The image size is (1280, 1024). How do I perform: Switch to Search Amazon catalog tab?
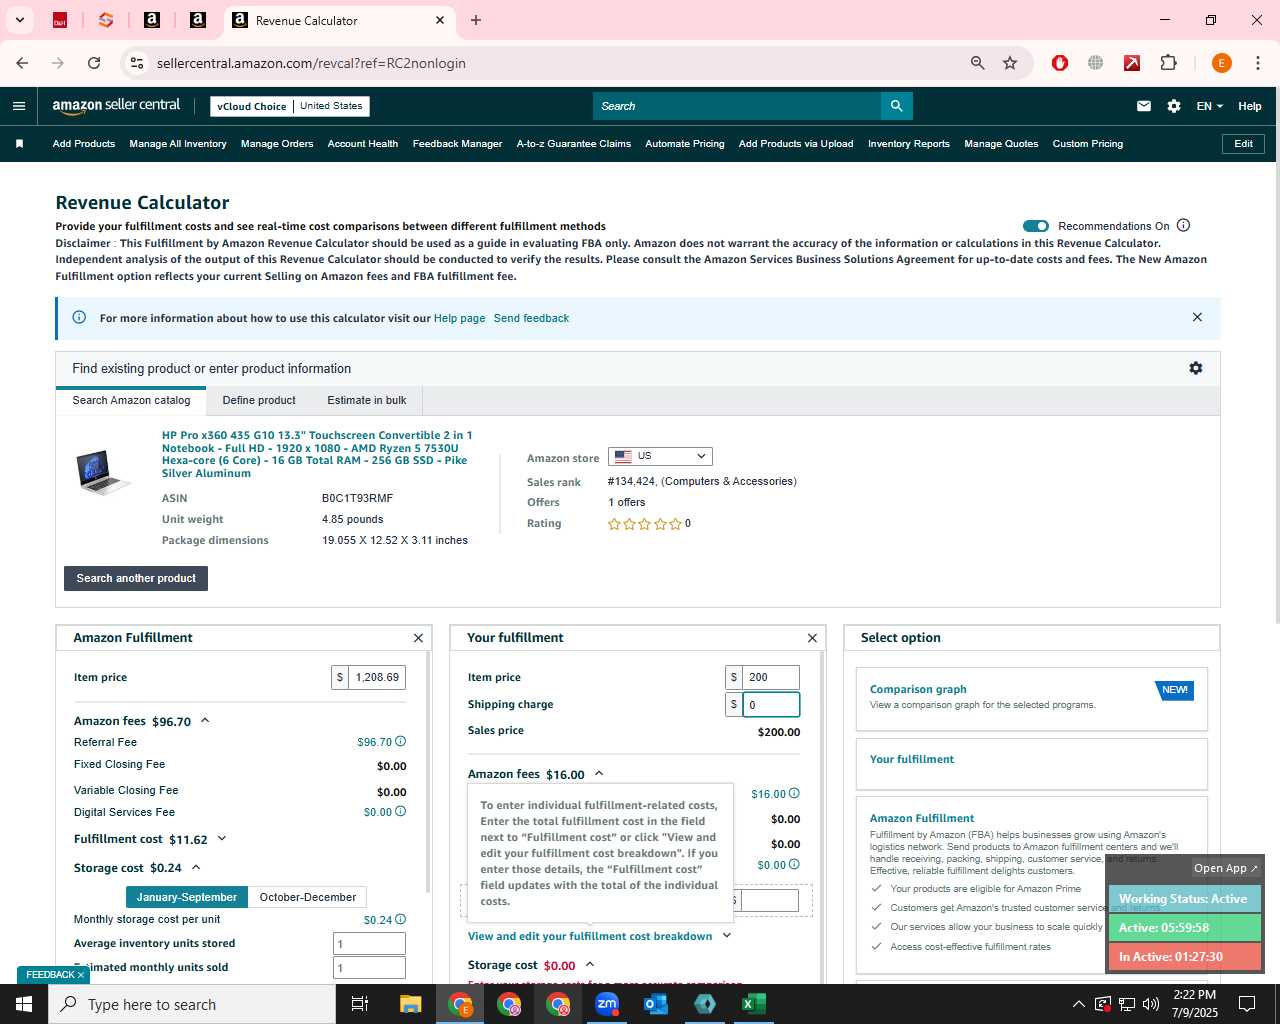click(131, 400)
